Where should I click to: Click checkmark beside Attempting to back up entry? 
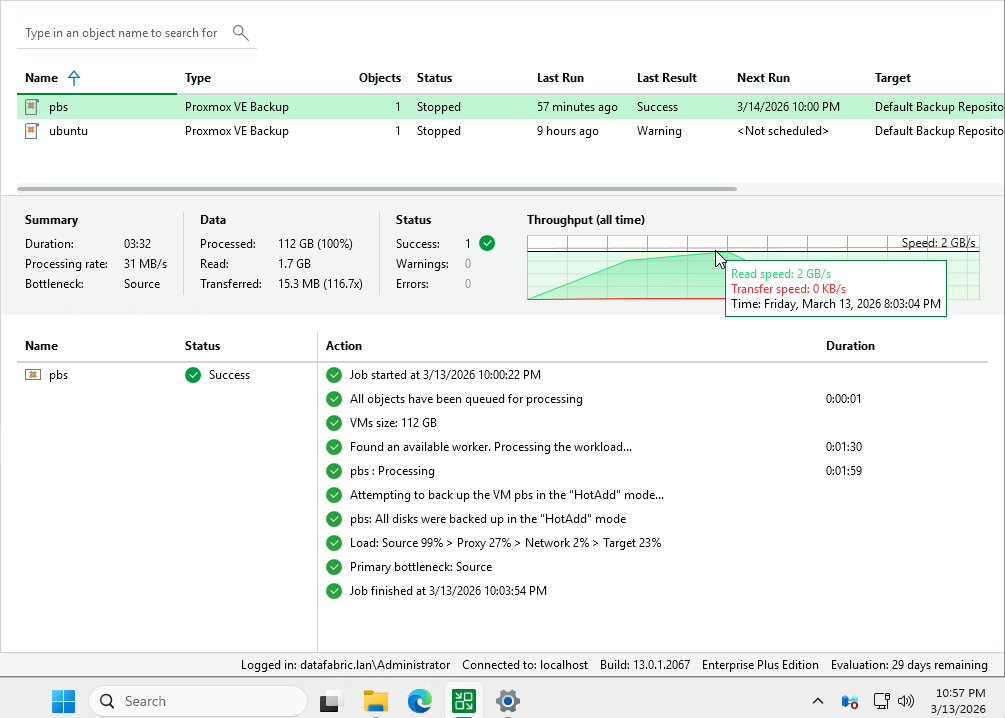point(334,495)
